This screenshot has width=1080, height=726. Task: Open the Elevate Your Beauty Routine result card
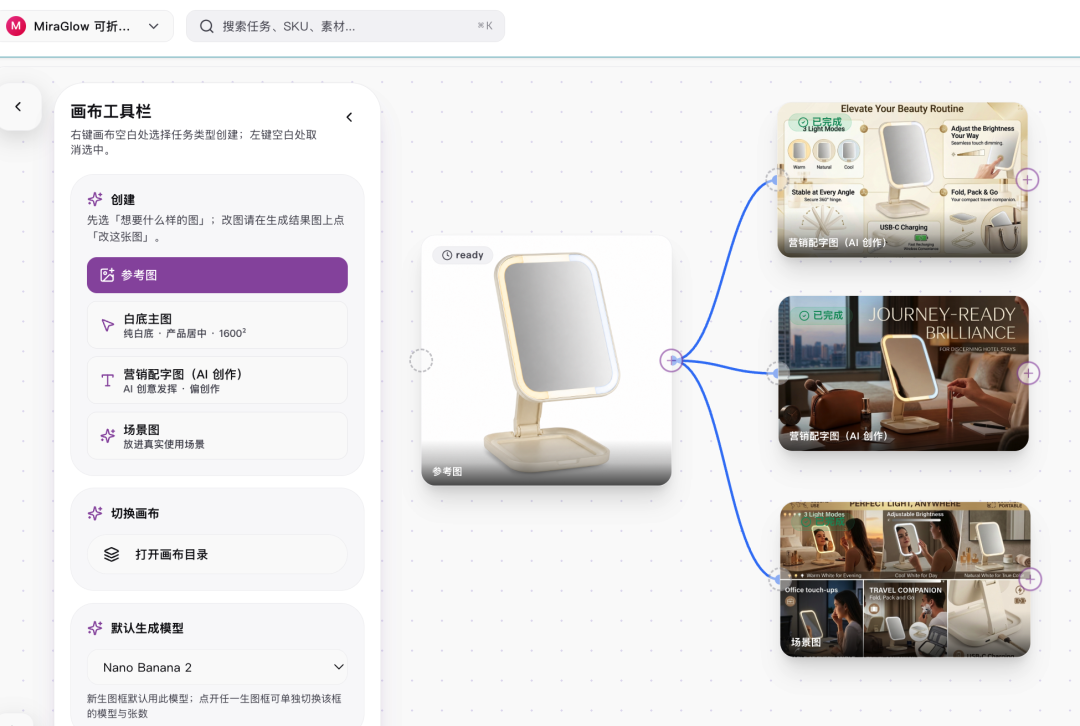point(902,180)
